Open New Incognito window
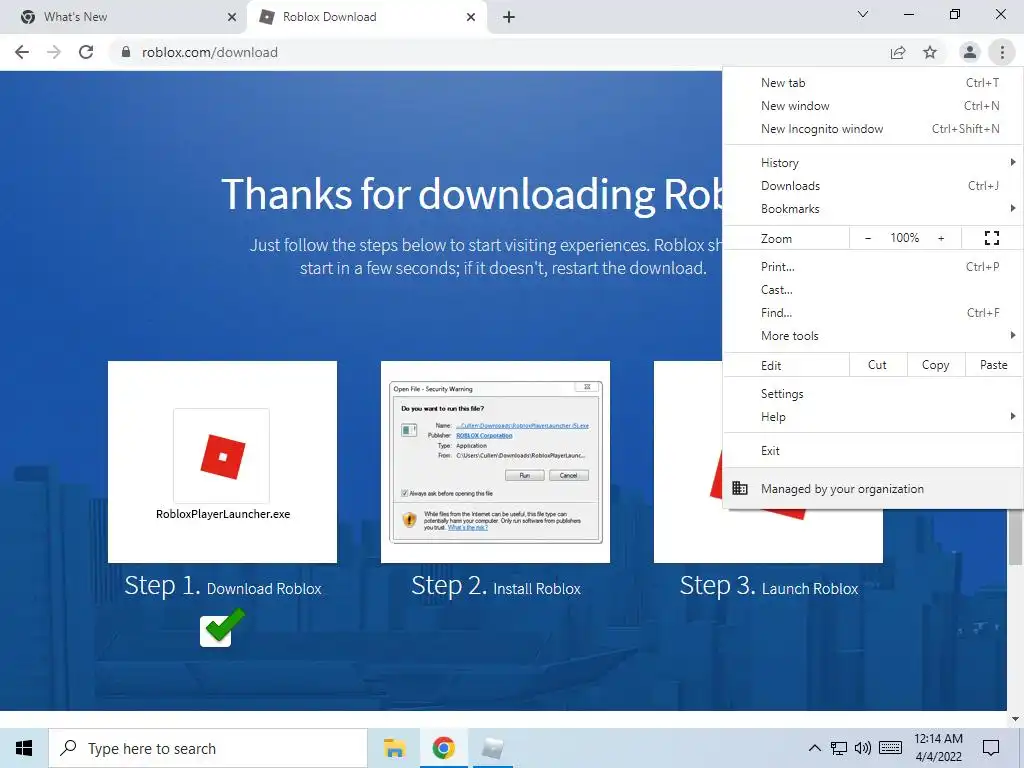1024x768 pixels. click(873, 129)
